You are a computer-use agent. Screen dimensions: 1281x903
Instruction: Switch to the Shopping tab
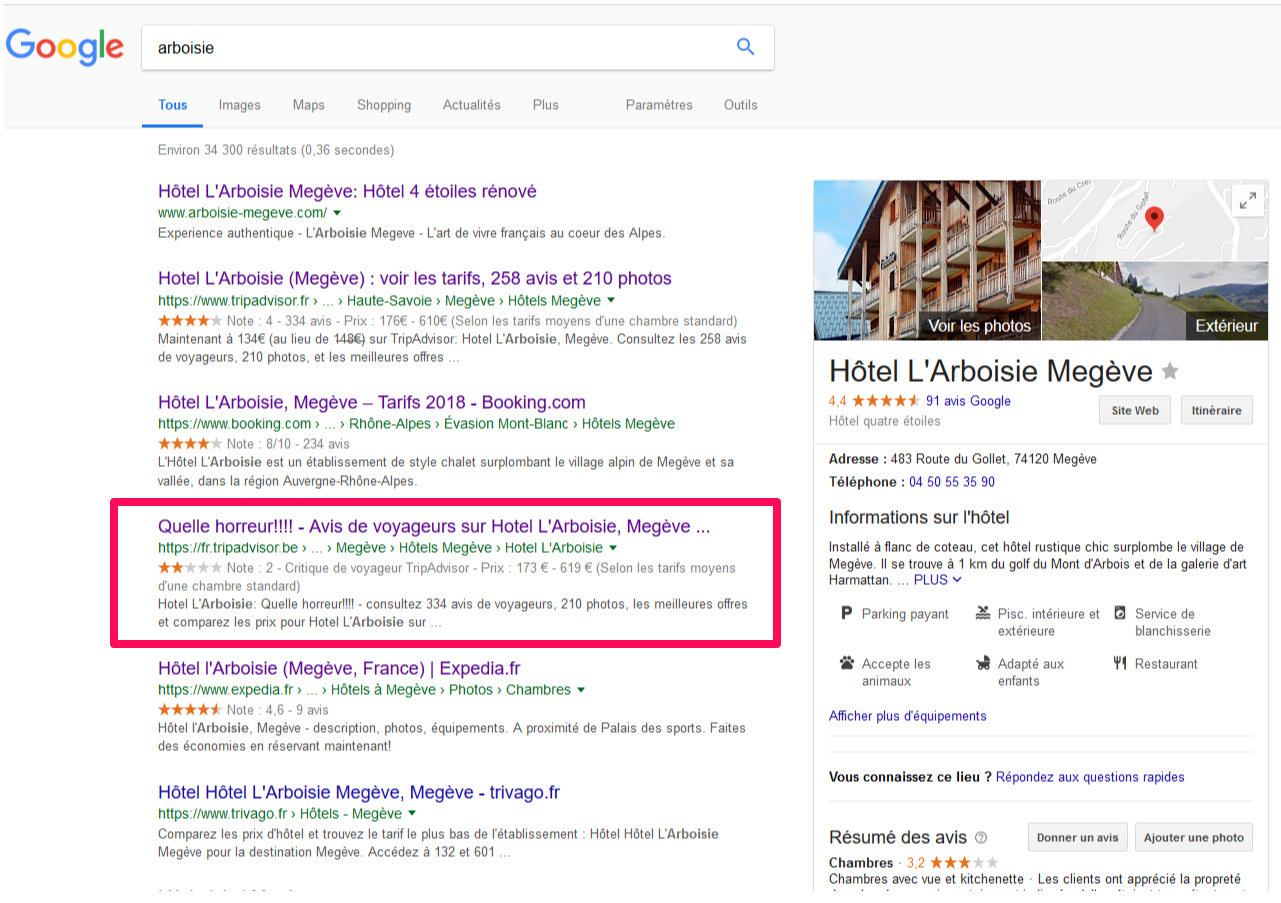(x=384, y=105)
